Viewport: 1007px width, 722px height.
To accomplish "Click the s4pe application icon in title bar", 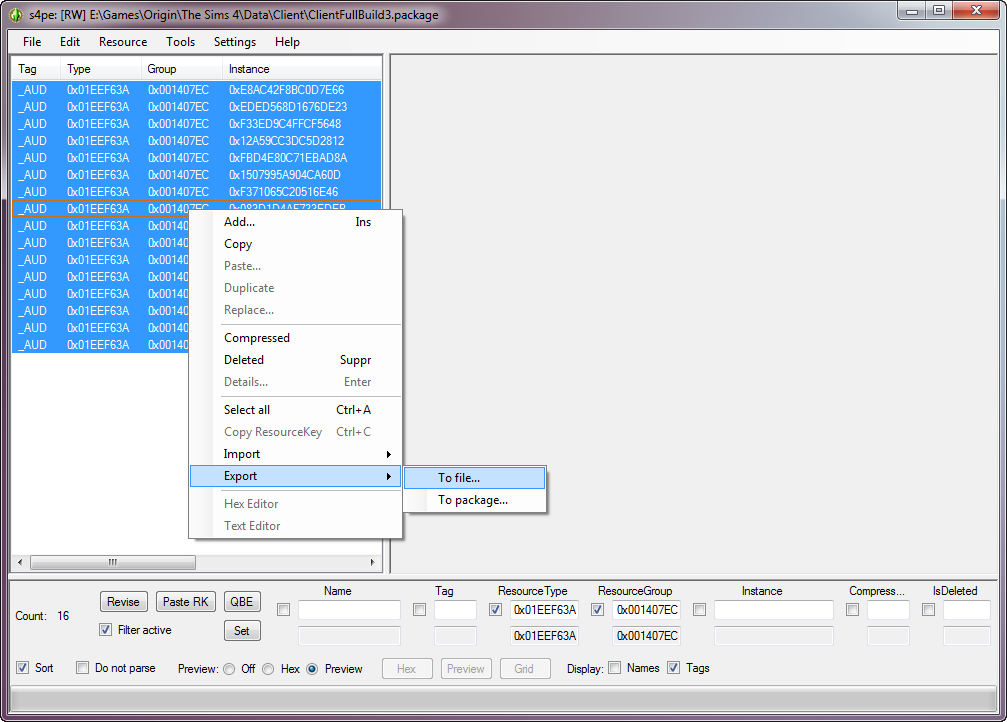I will coord(16,15).
